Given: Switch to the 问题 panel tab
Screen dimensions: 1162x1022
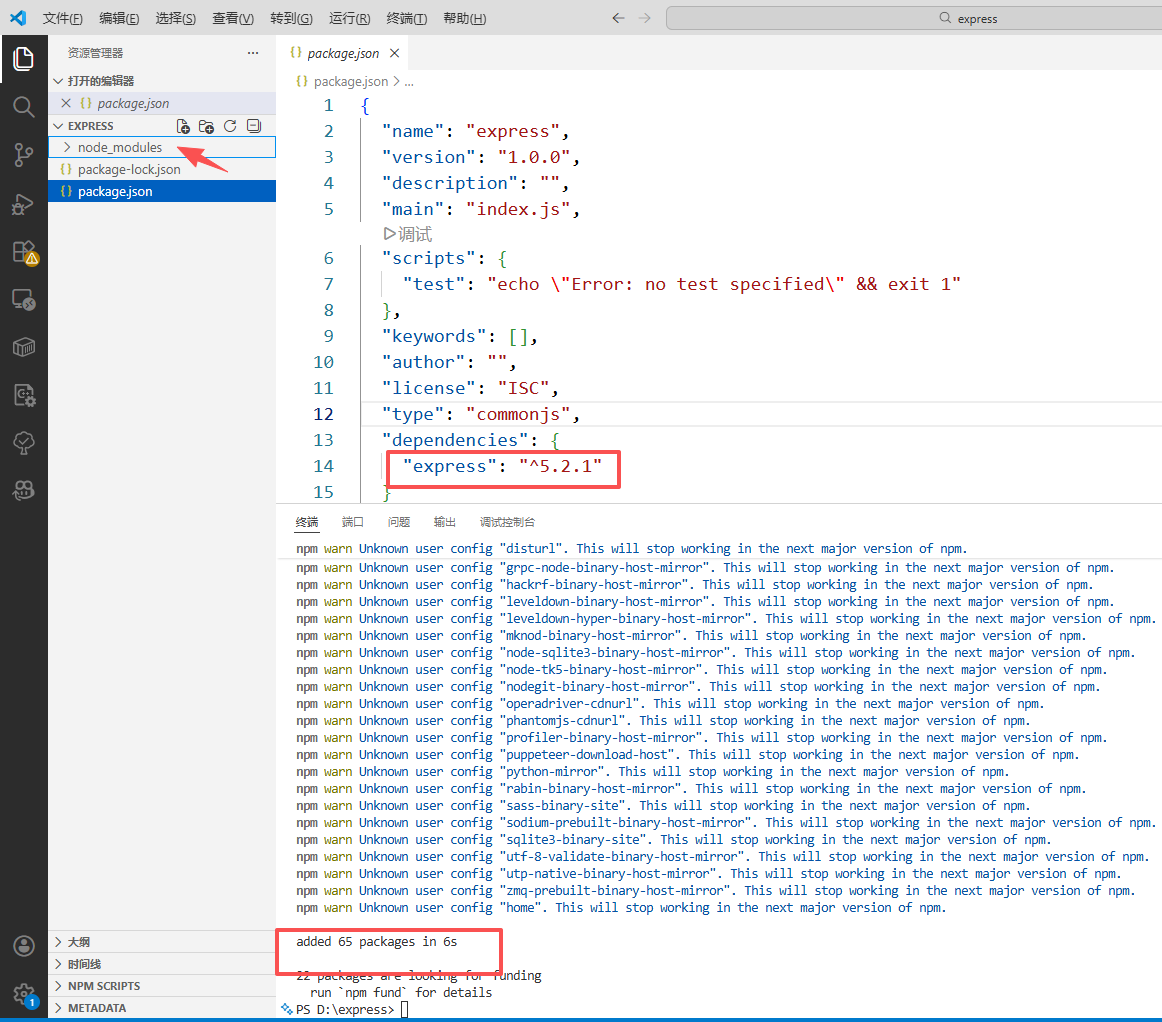Looking at the screenshot, I should coord(399,522).
